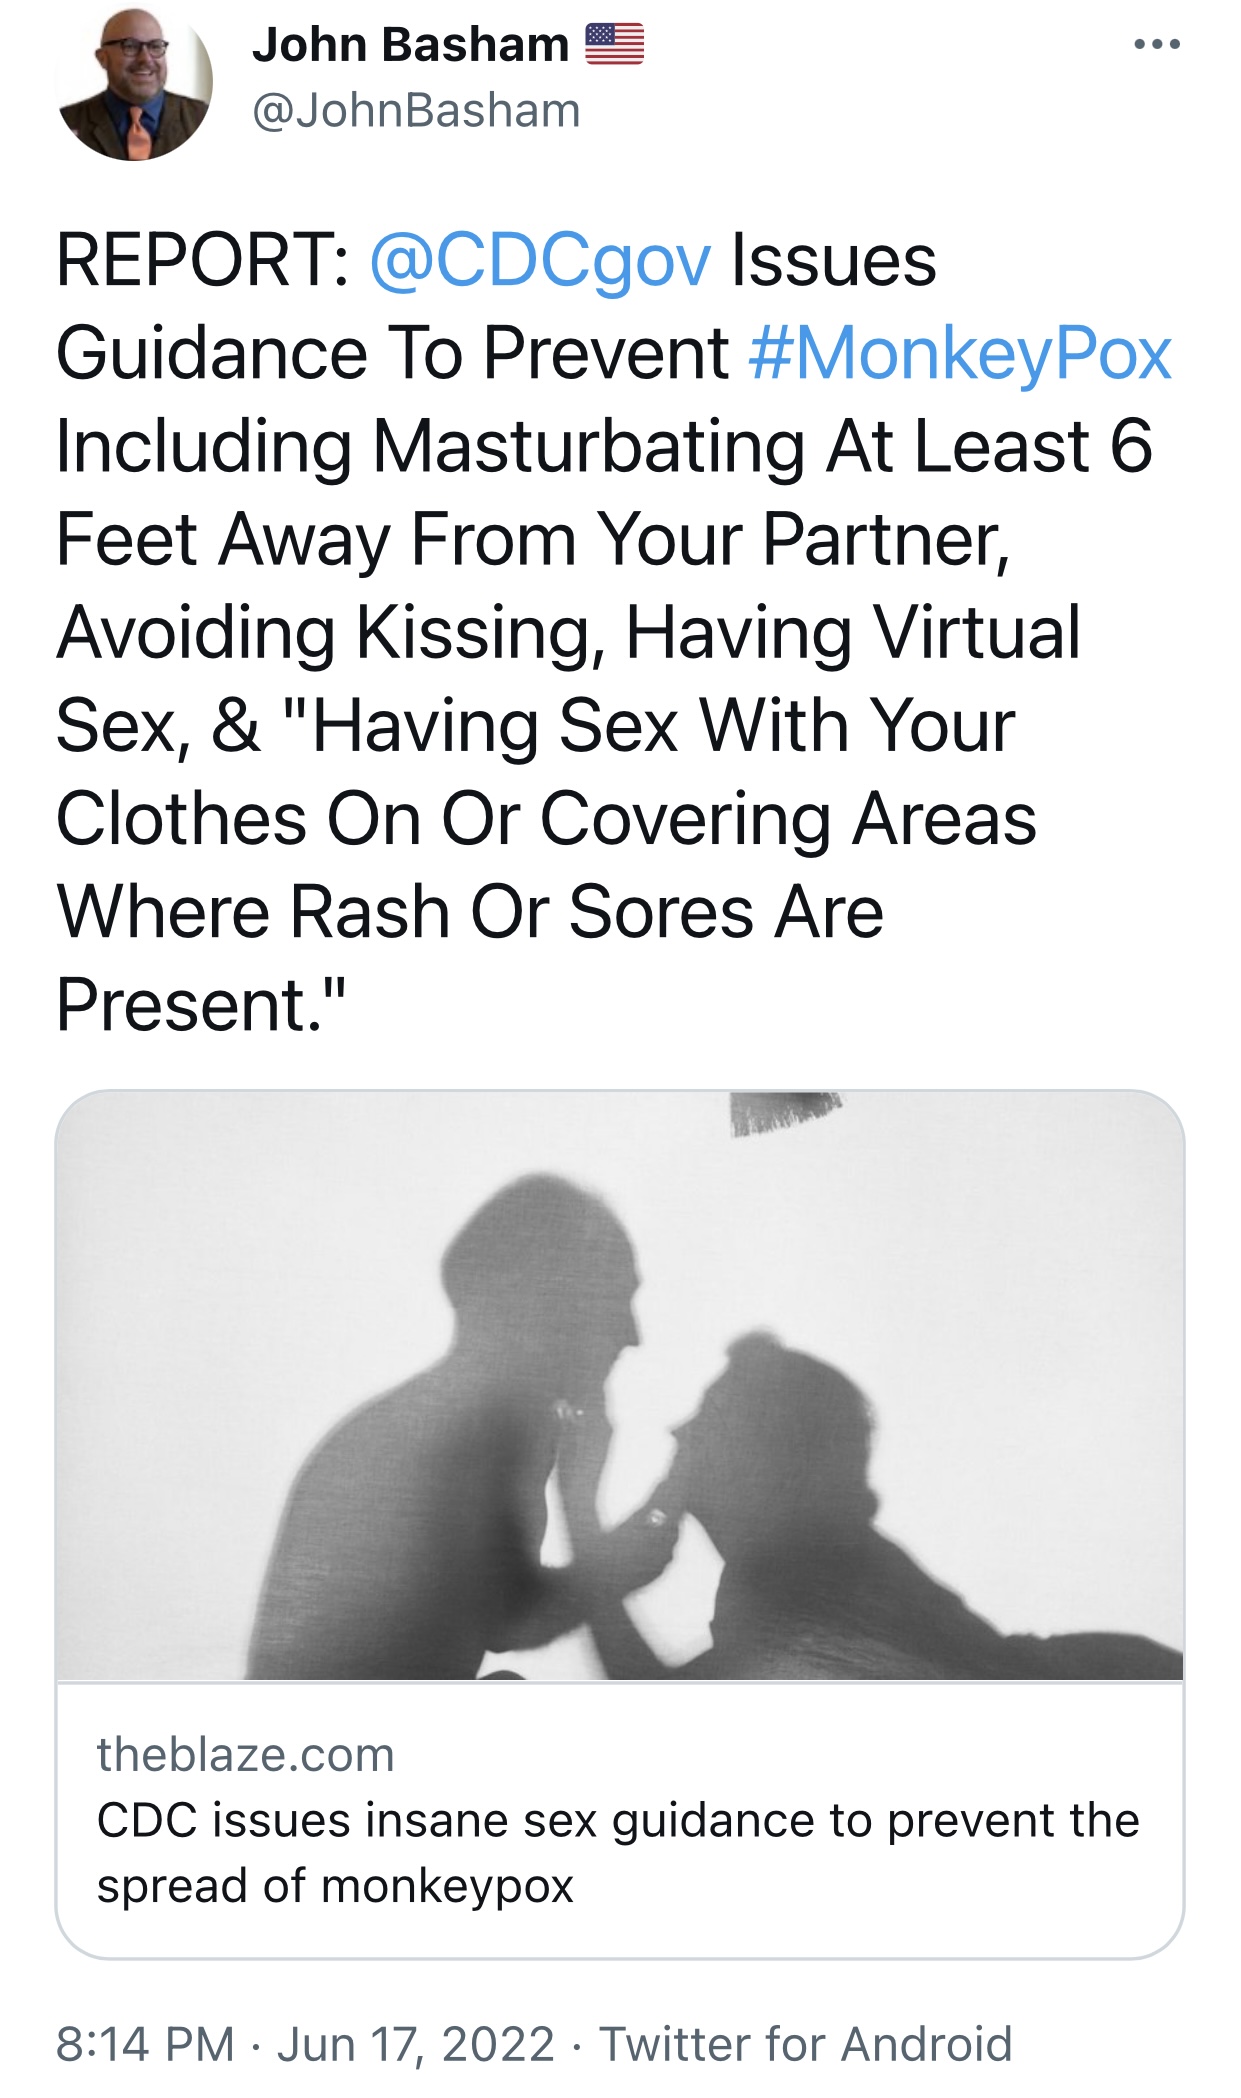Open the three-dot more options menu
Image resolution: width=1241 pixels, height=2098 pixels.
click(1157, 44)
